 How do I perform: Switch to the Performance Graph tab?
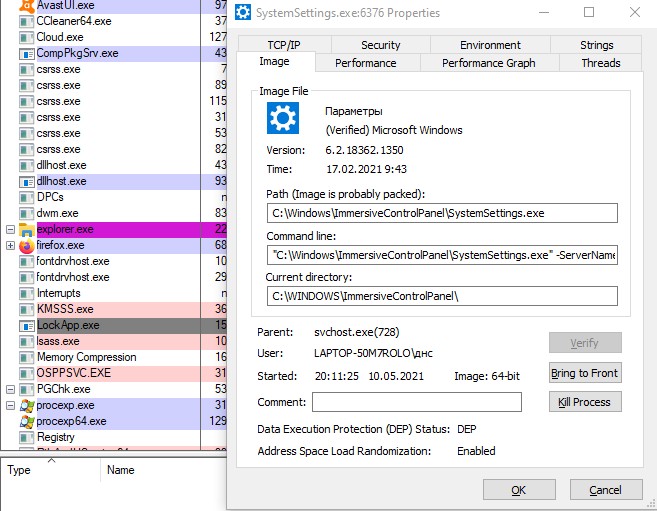pyautogui.click(x=489, y=63)
